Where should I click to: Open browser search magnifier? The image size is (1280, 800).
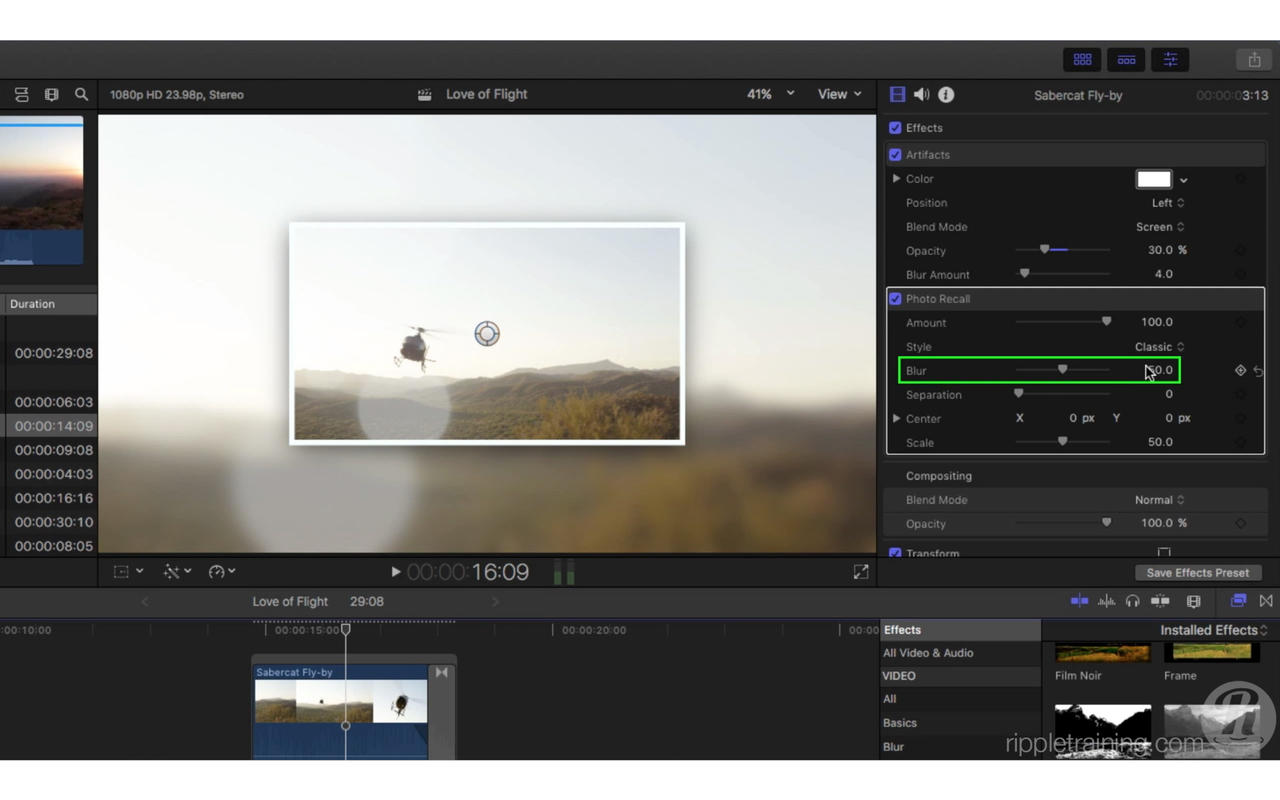(81, 95)
